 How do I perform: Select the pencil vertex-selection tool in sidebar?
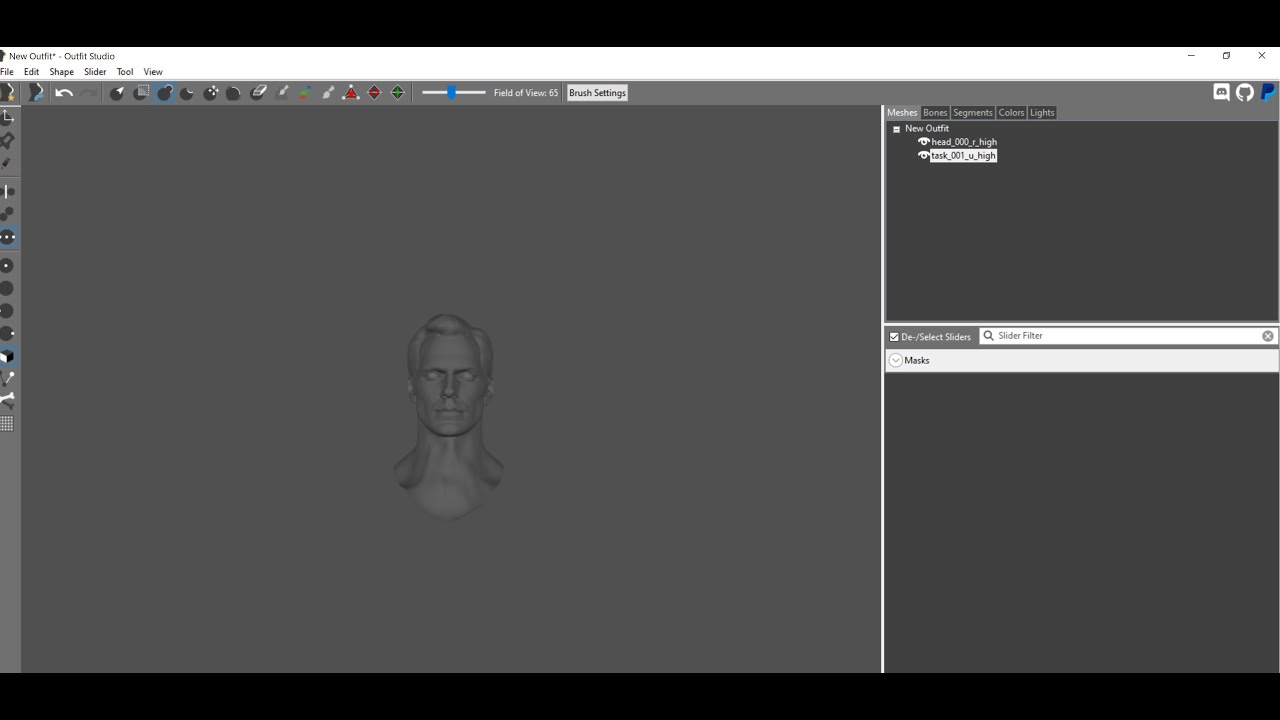click(x=7, y=163)
